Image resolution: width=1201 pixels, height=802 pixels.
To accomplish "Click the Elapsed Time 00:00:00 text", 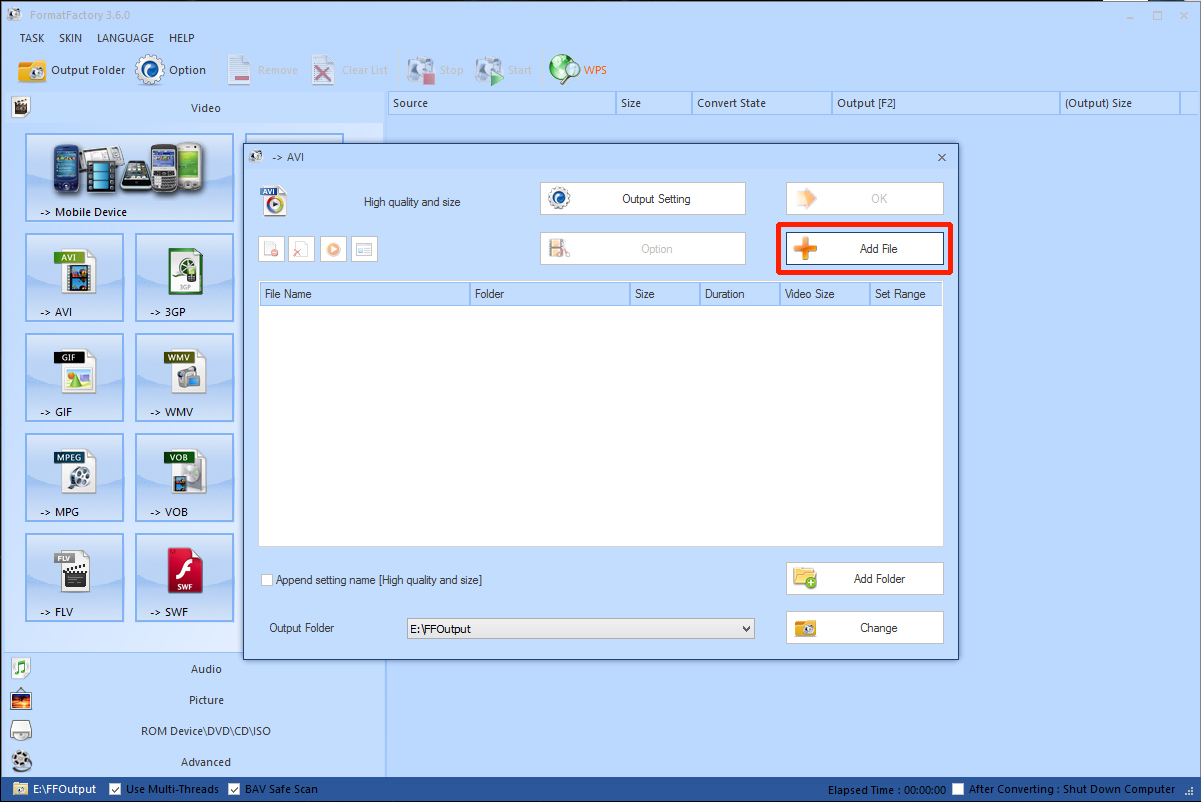I will 887,790.
